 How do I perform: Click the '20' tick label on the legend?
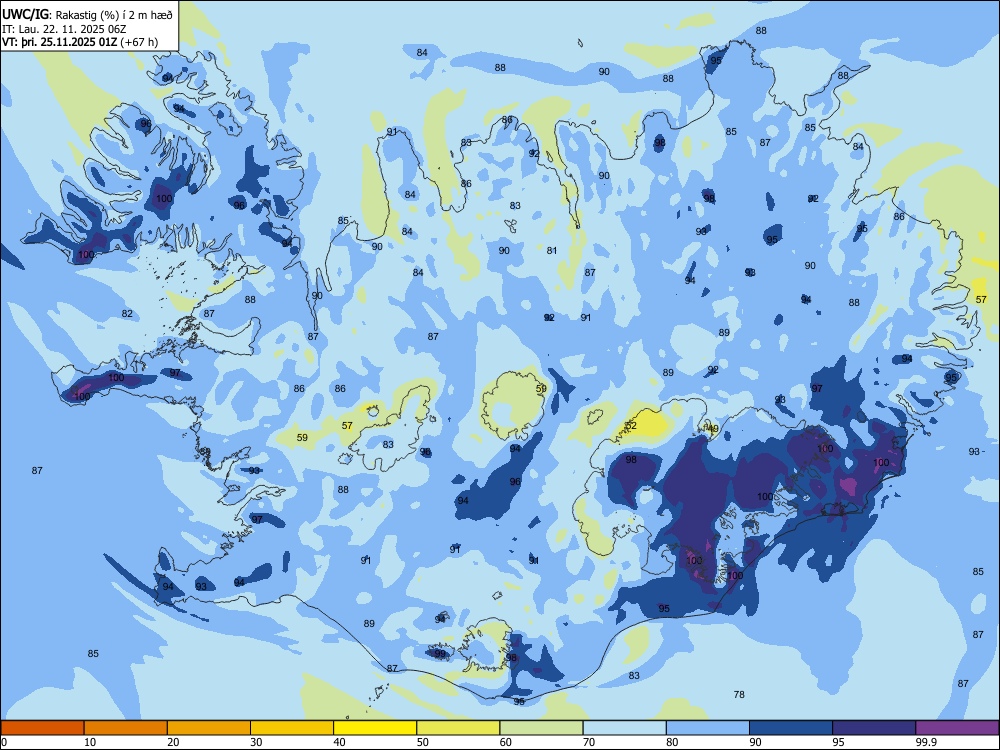point(173,742)
